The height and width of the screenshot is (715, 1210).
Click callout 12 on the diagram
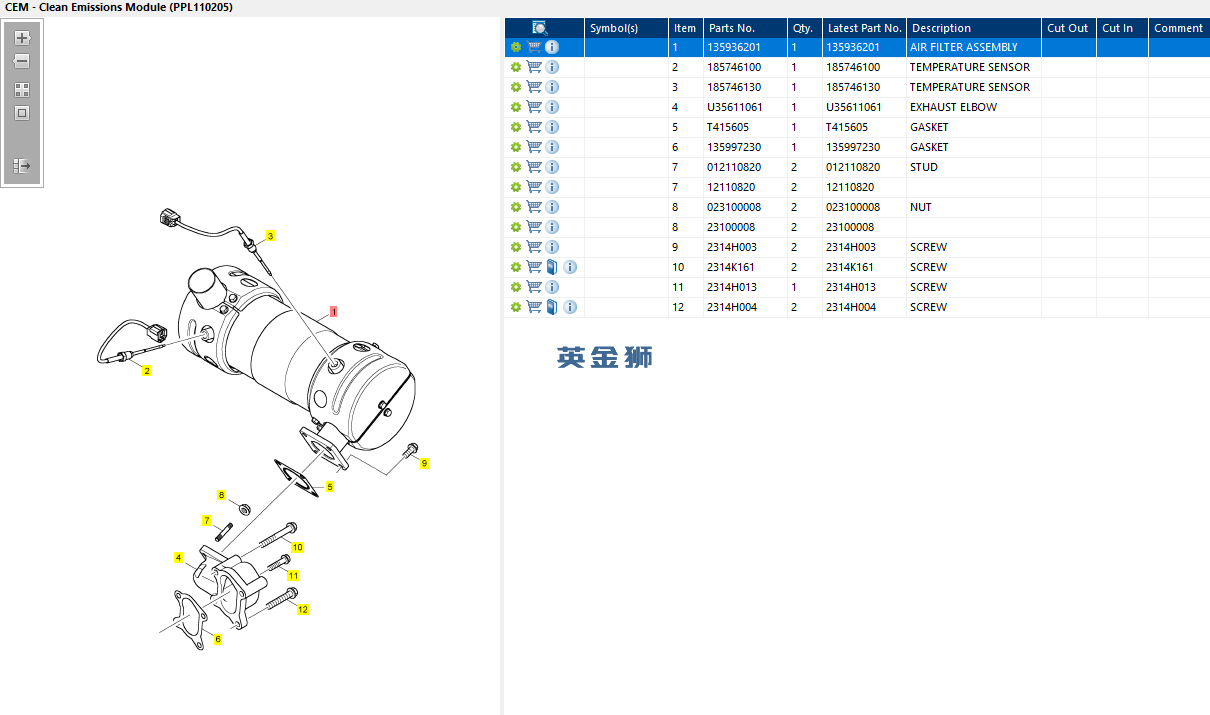[303, 609]
